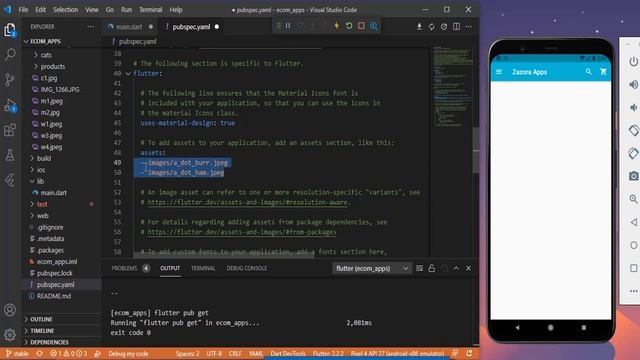Click YAML language mode in status bar

point(256,353)
